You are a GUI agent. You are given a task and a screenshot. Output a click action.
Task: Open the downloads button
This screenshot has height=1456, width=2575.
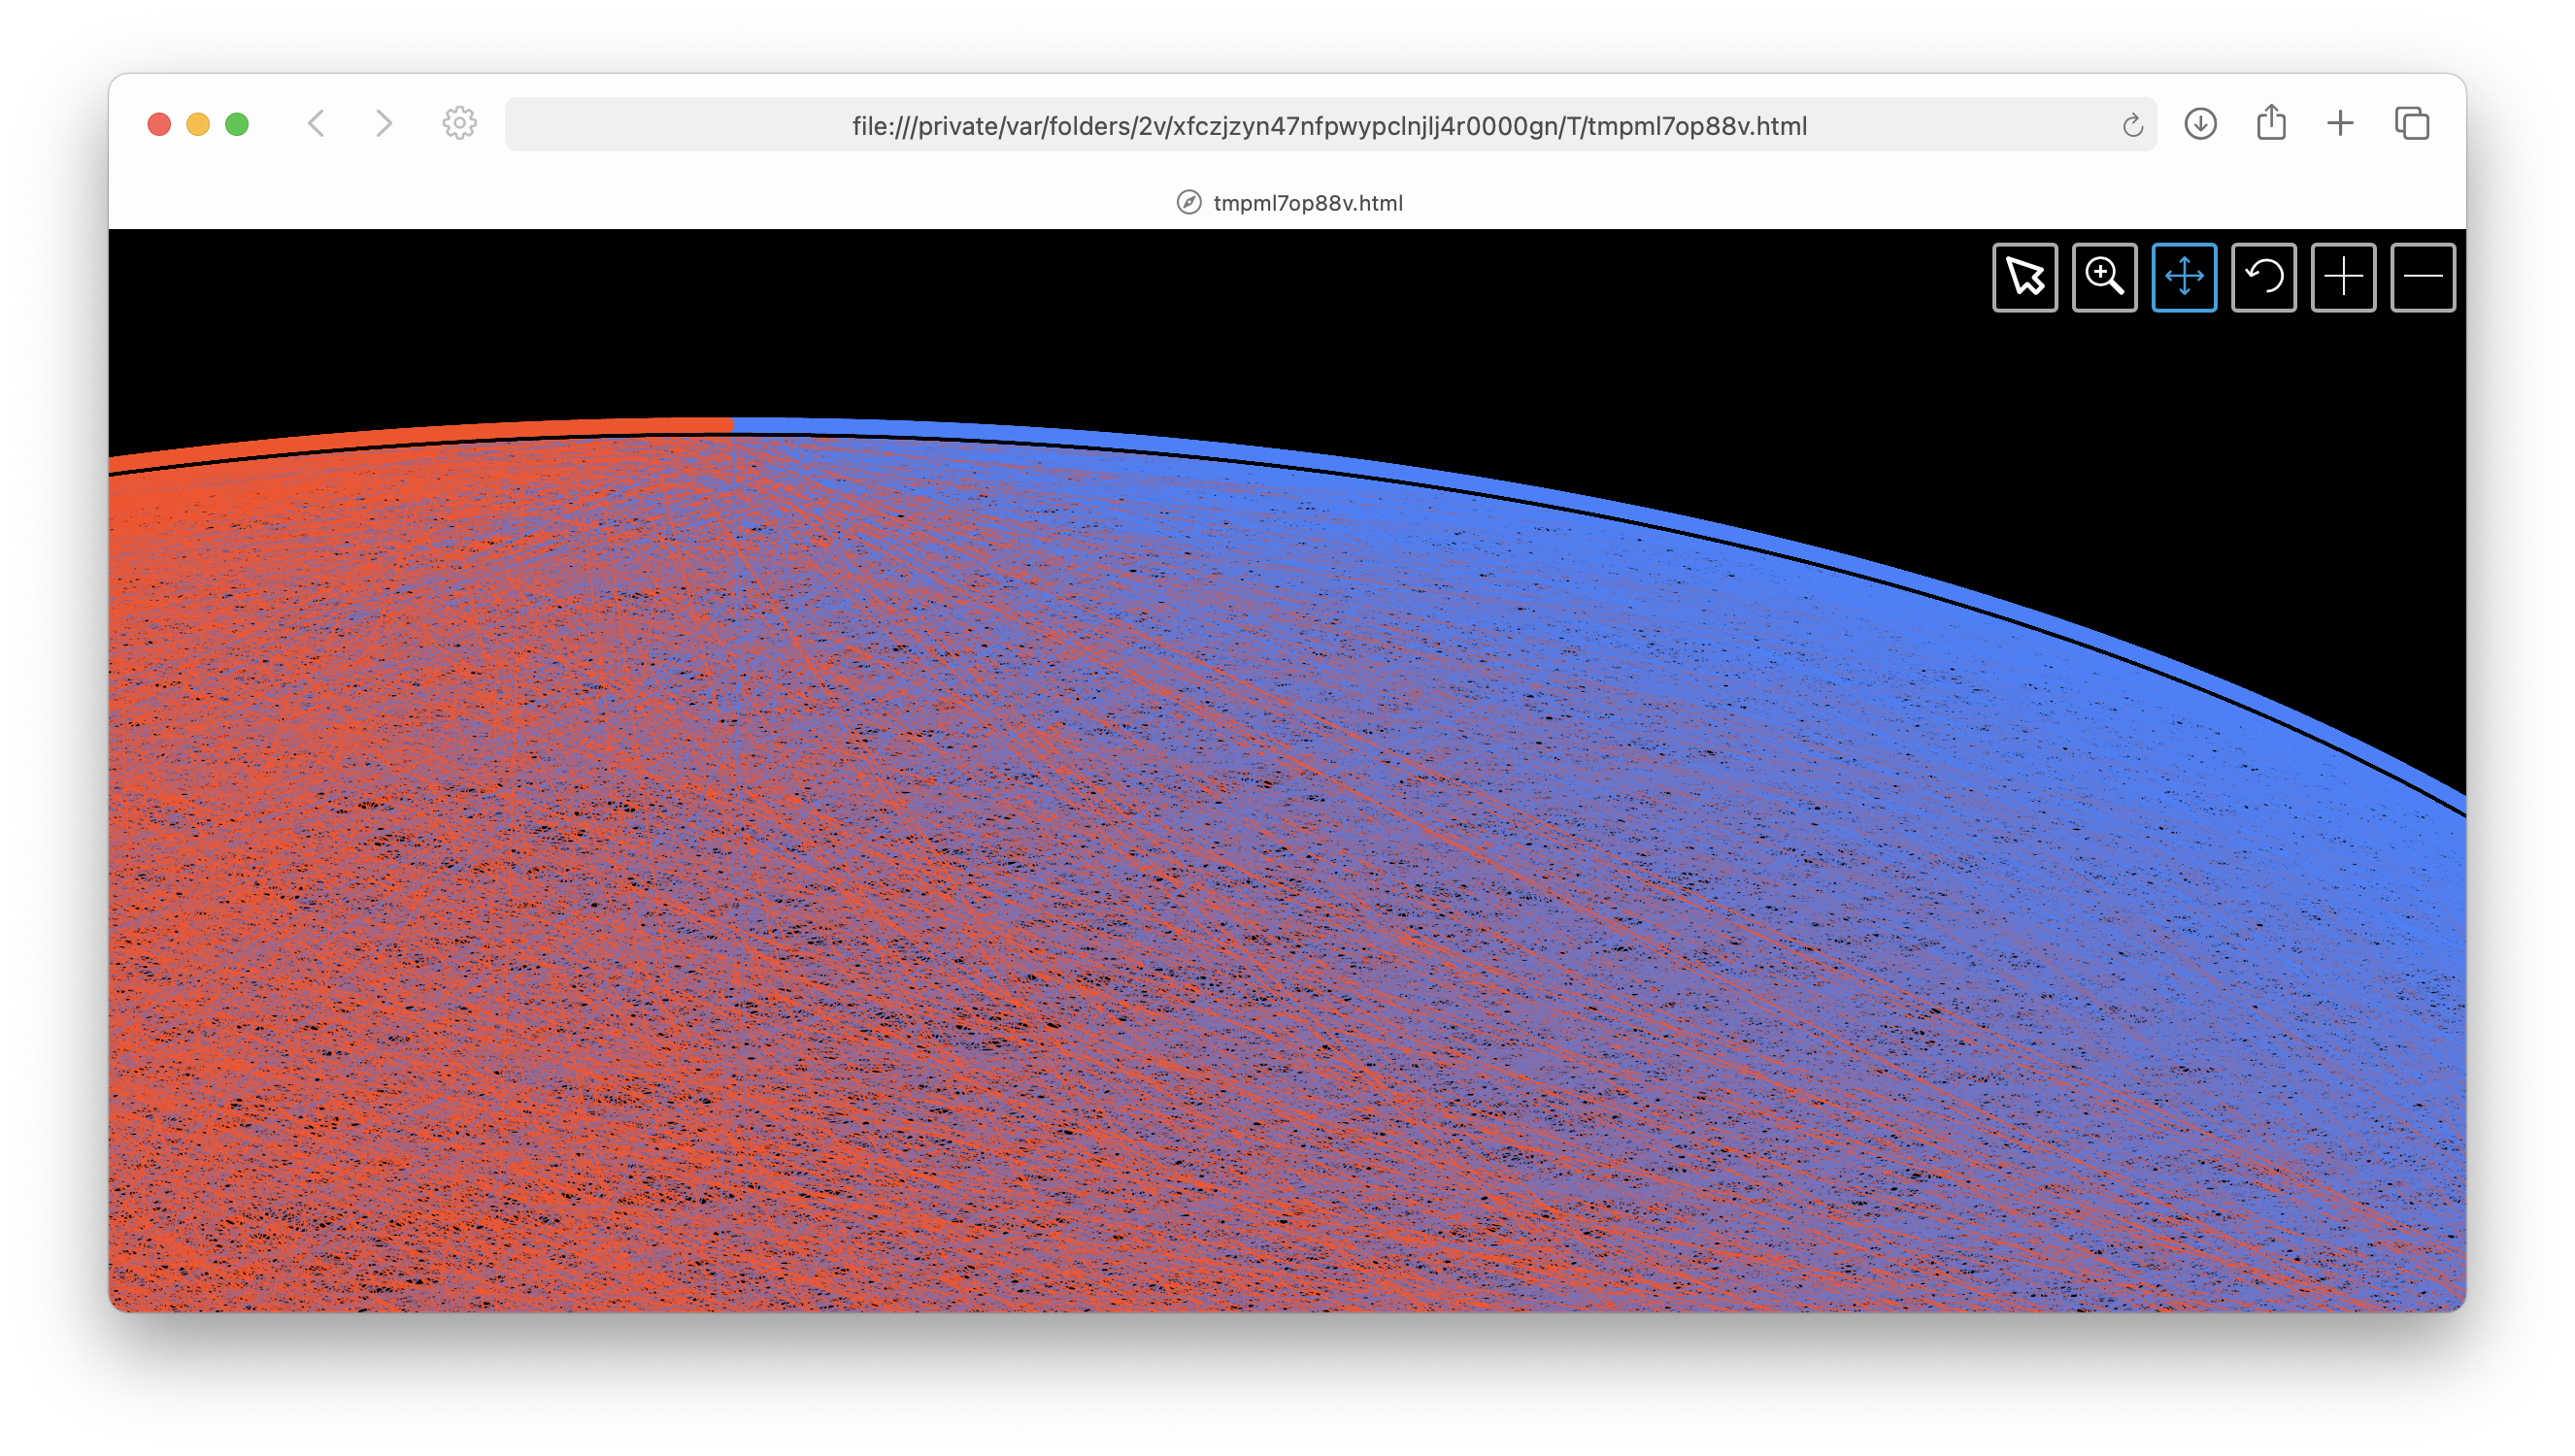coord(2200,124)
